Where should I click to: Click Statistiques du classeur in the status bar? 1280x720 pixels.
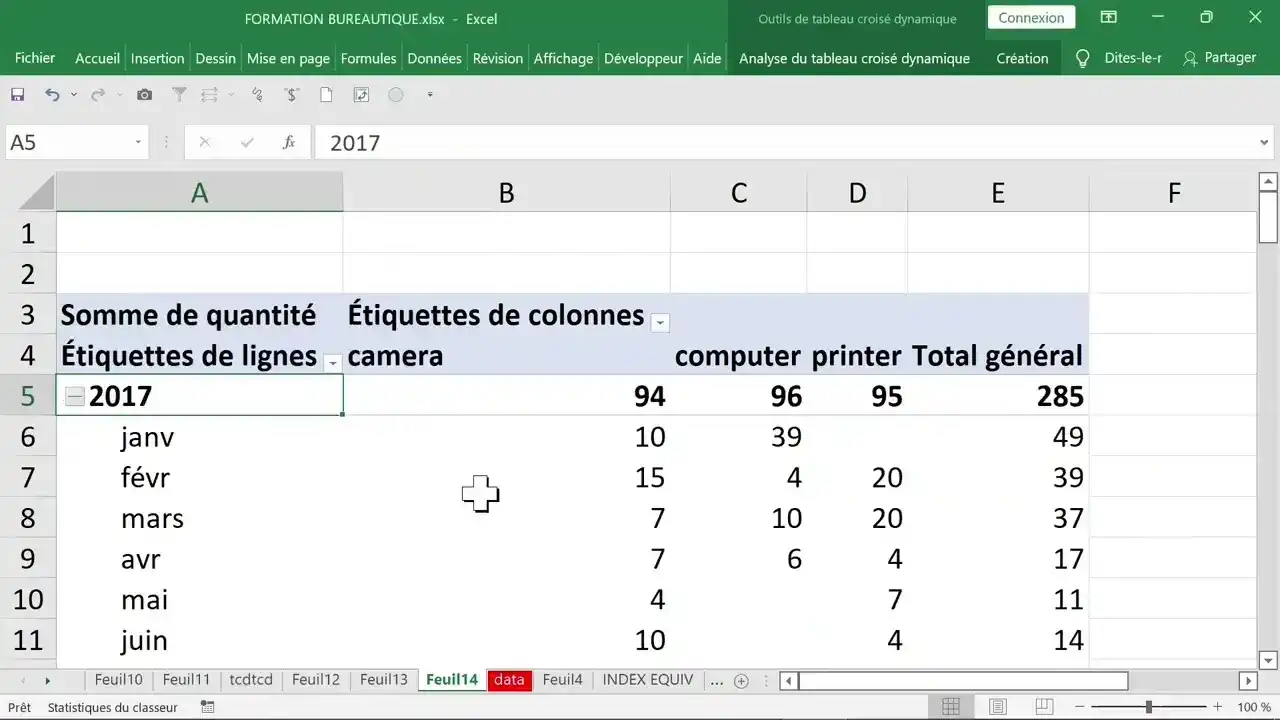coord(113,707)
